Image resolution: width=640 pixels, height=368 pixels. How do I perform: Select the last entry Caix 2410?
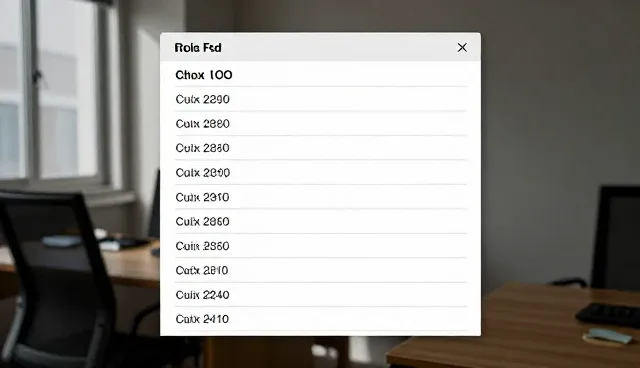pyautogui.click(x=320, y=319)
